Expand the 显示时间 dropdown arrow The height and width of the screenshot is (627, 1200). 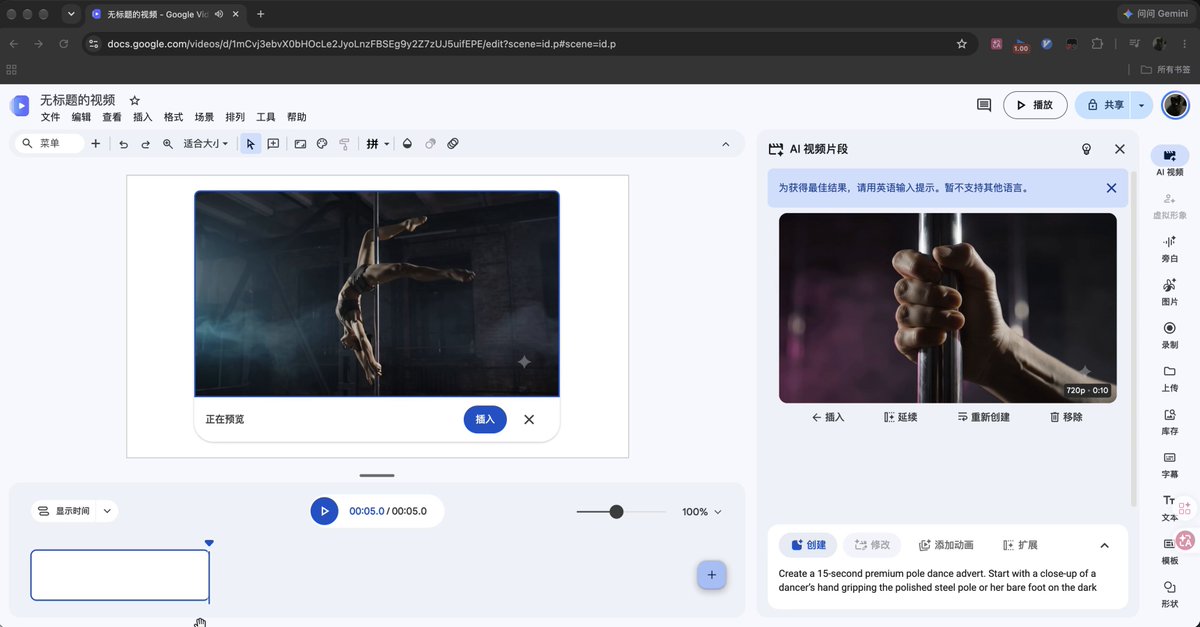click(107, 511)
